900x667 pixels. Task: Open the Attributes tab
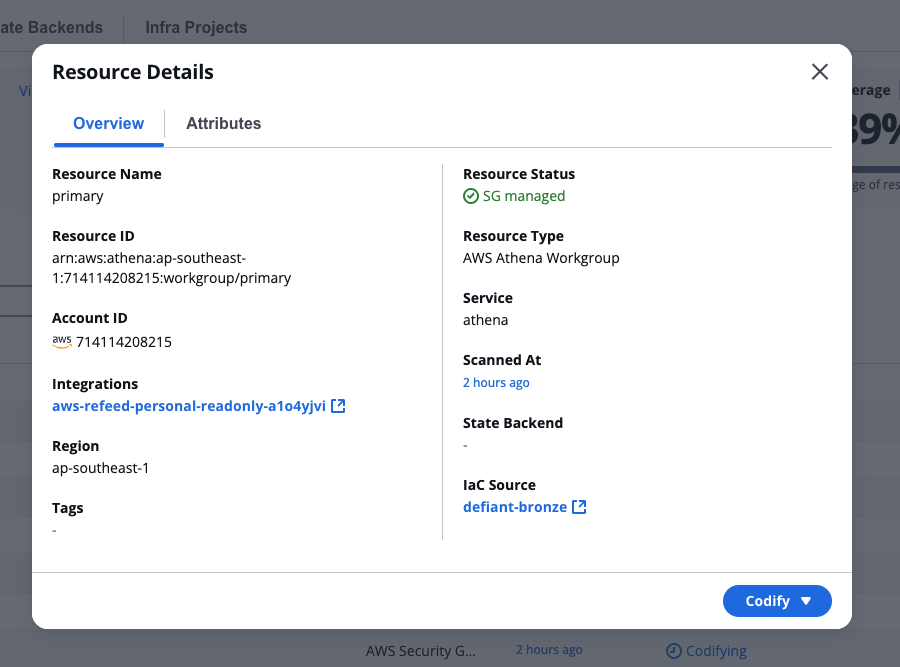[x=223, y=123]
